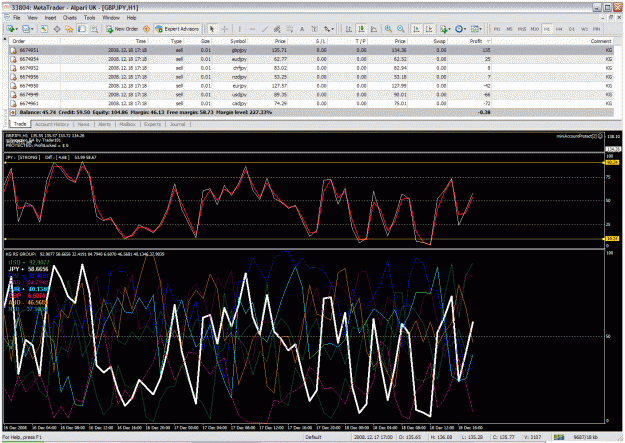
Task: Open the MetaEditor icon
Action: click(146, 29)
